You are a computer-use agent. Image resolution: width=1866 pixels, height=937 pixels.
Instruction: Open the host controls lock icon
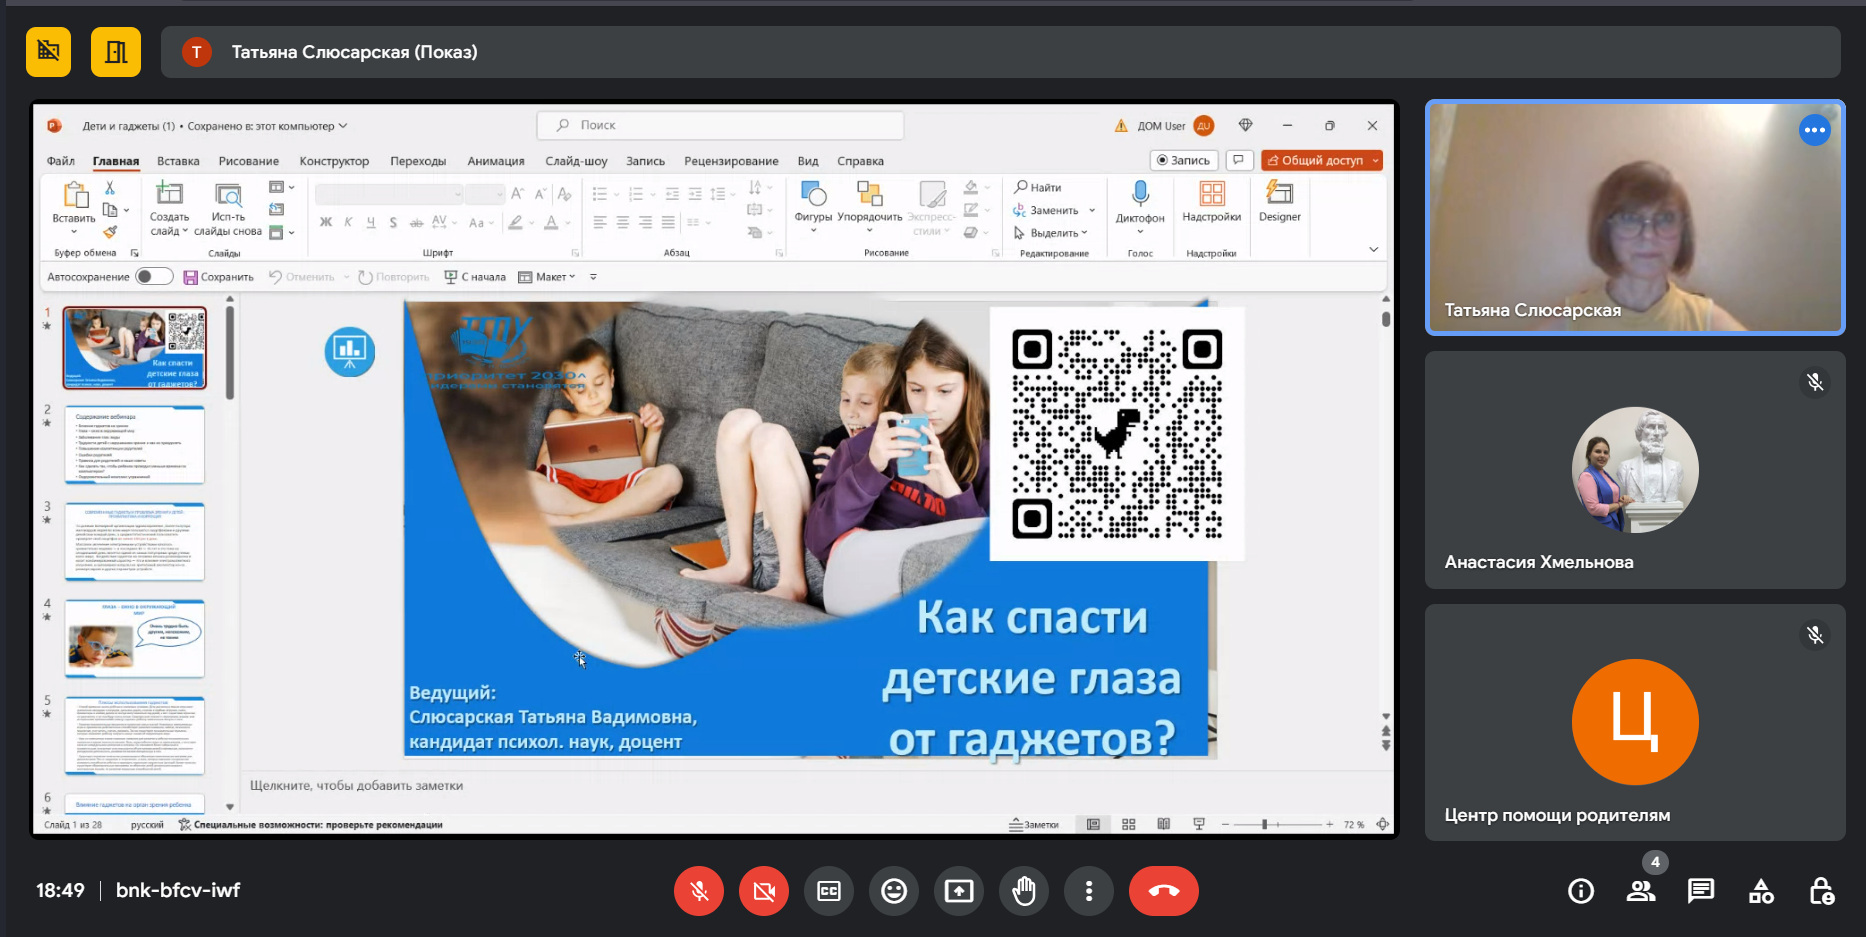(x=1821, y=891)
